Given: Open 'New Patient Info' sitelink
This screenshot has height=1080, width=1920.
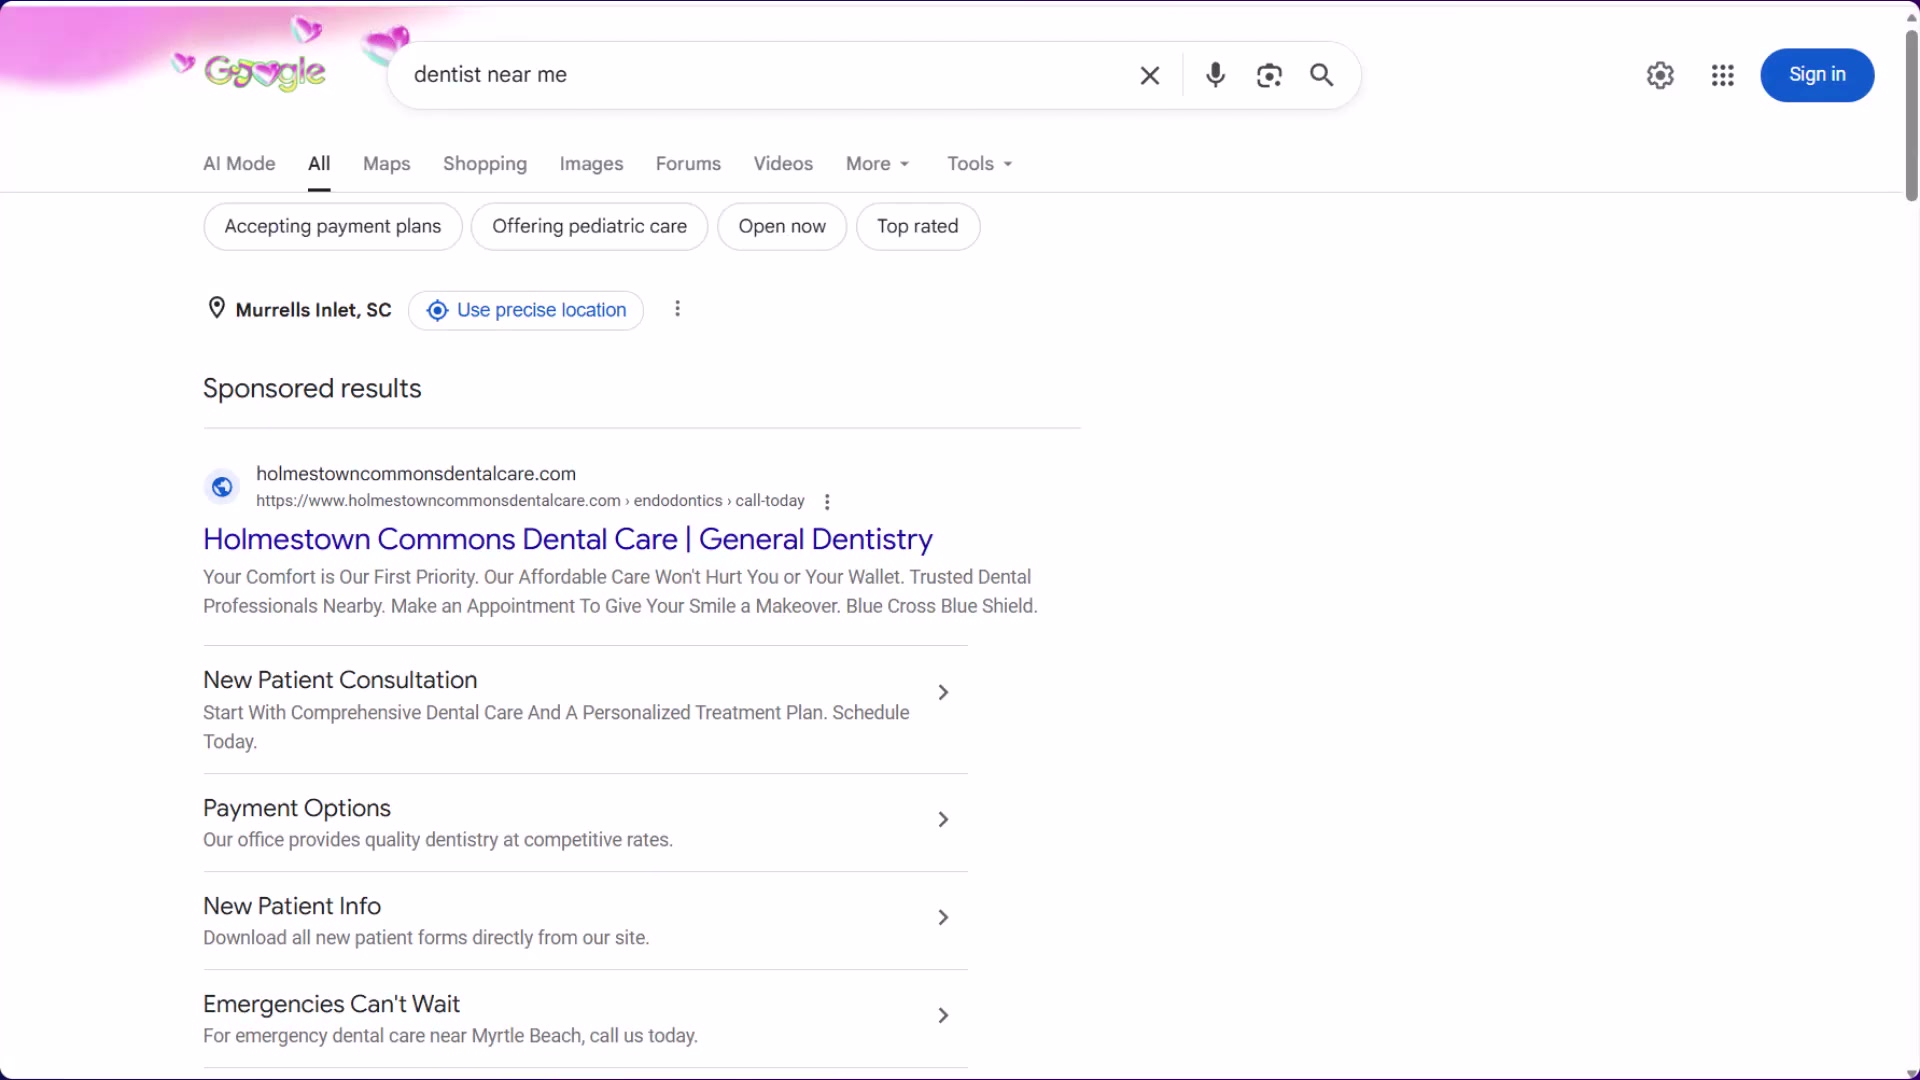Looking at the screenshot, I should tap(292, 907).
